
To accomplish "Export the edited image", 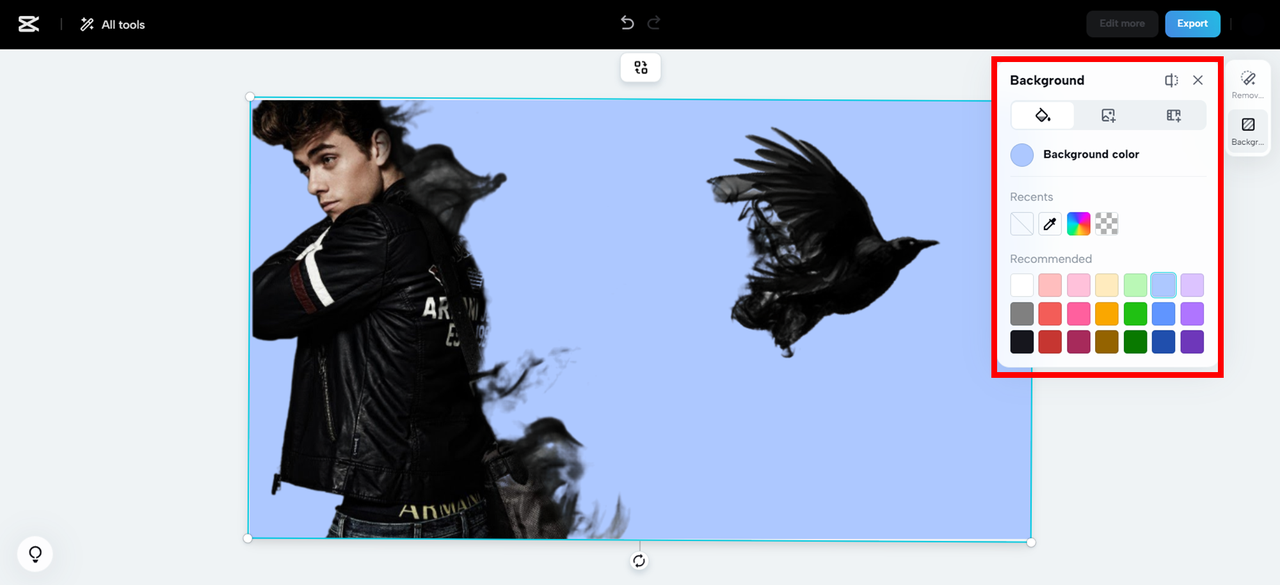I will [1192, 24].
